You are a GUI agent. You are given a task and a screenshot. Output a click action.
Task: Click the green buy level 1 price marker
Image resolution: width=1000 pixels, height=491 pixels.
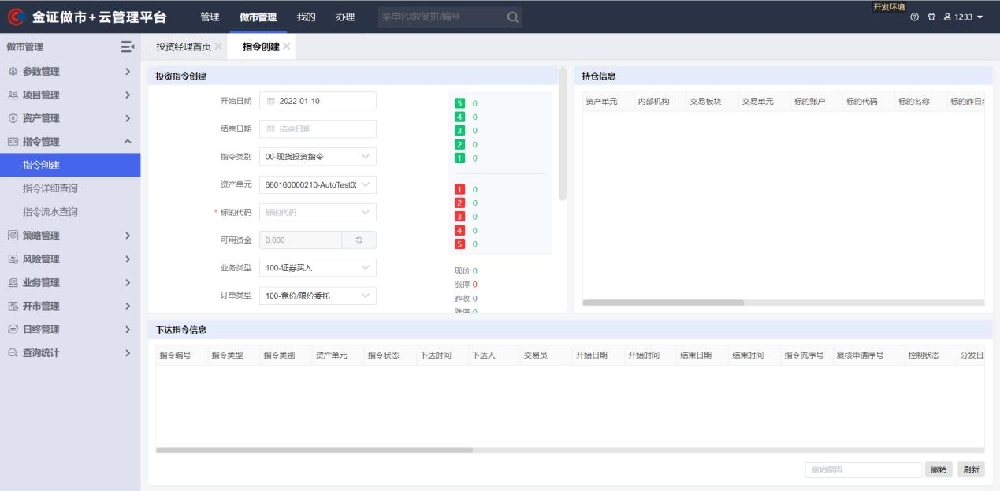pyautogui.click(x=460, y=158)
